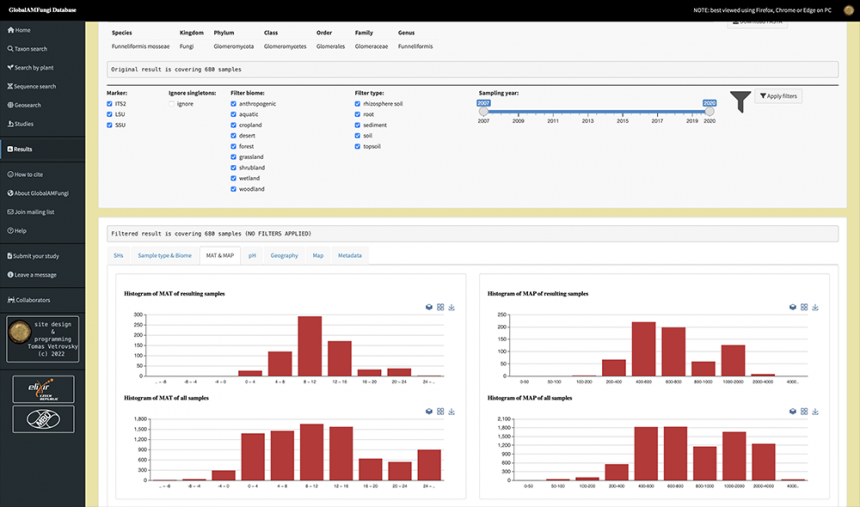The image size is (860, 507).
Task: Click the Taxon search magnifier icon
Action: (x=10, y=49)
